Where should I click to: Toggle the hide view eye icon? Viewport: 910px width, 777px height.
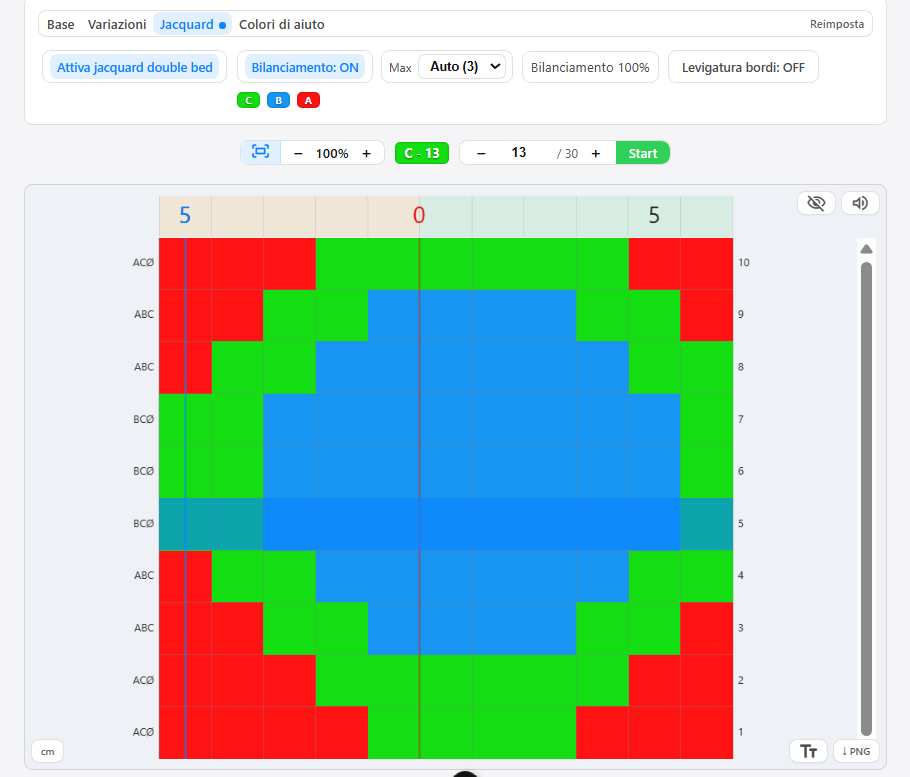tap(816, 203)
